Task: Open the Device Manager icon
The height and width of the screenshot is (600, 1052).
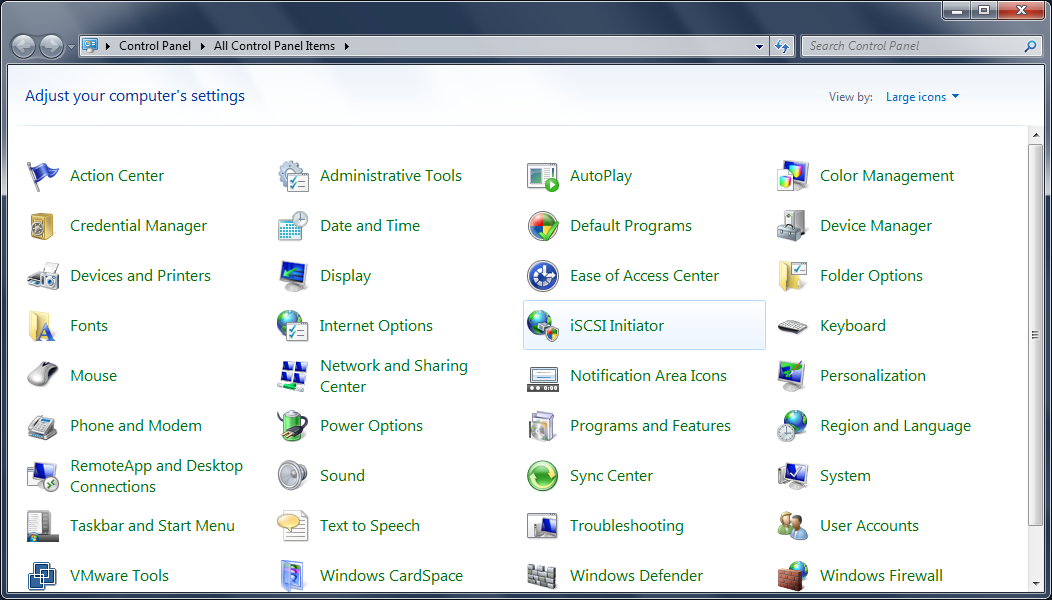Action: coord(793,226)
